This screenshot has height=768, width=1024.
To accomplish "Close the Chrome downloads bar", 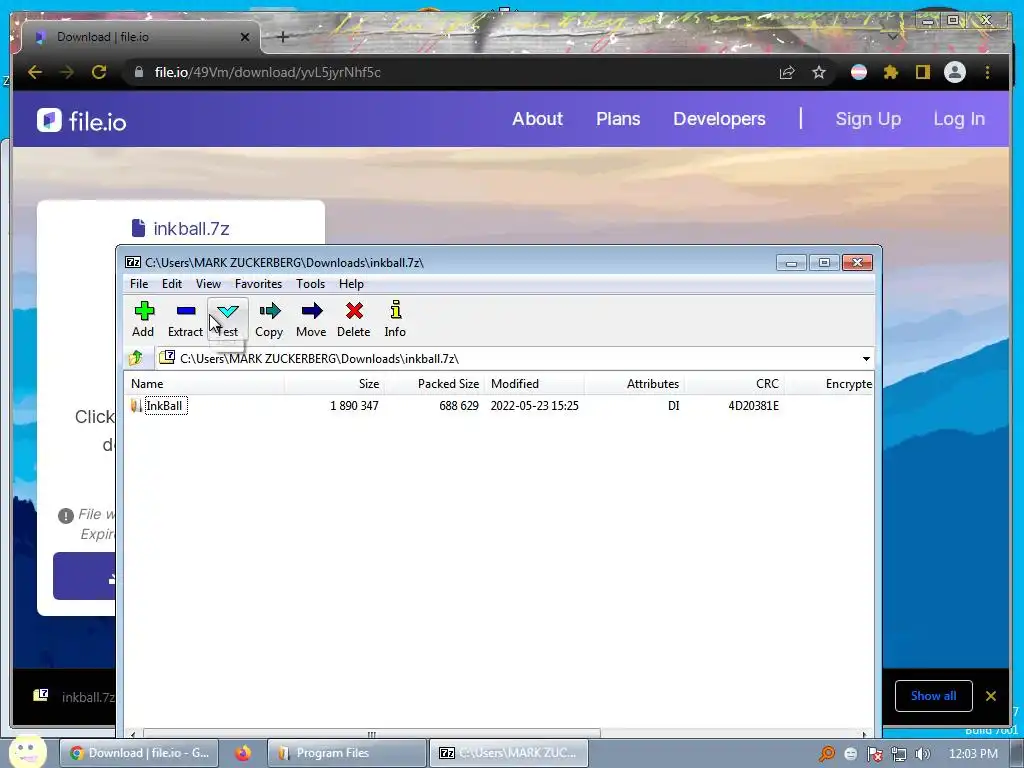I will point(991,696).
